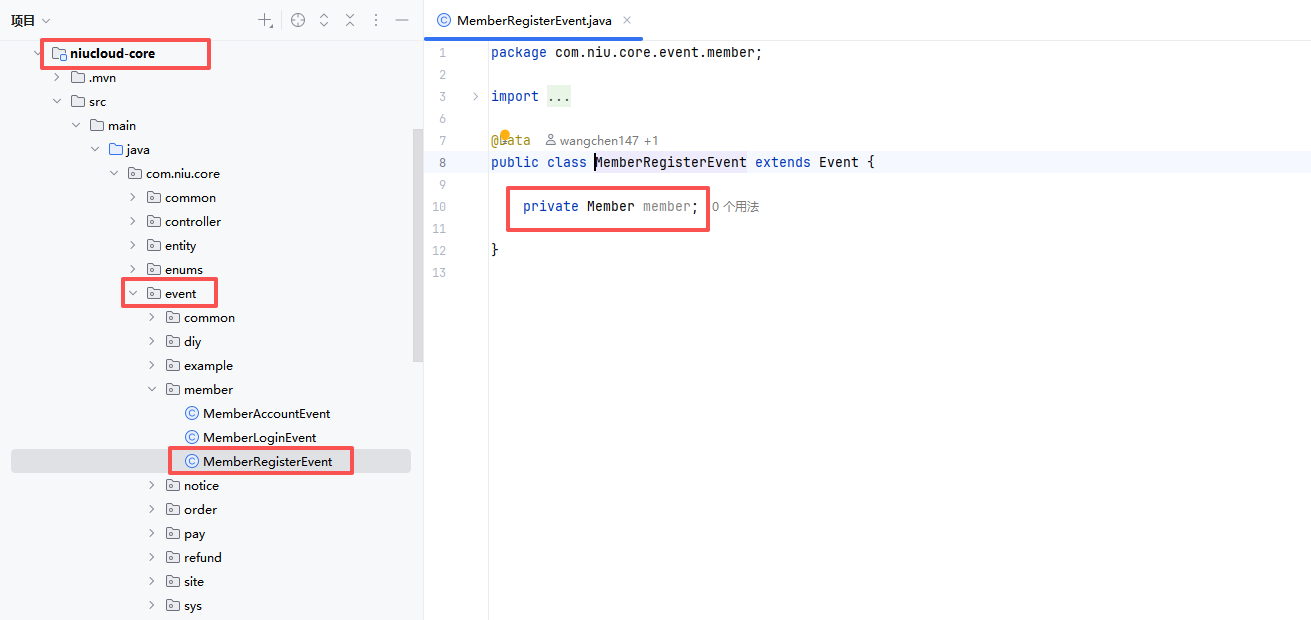This screenshot has height=620, width=1311.
Task: Click the 0 个用法 usages hint
Action: tap(735, 207)
